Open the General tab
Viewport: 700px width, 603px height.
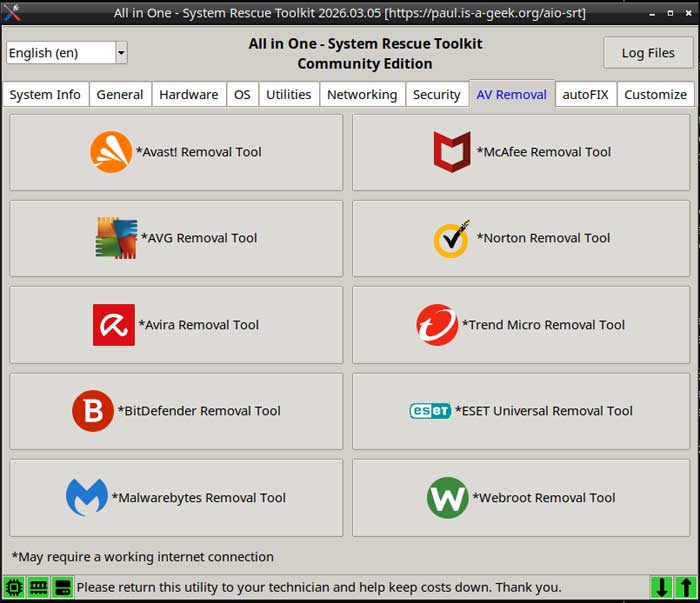[x=120, y=95]
